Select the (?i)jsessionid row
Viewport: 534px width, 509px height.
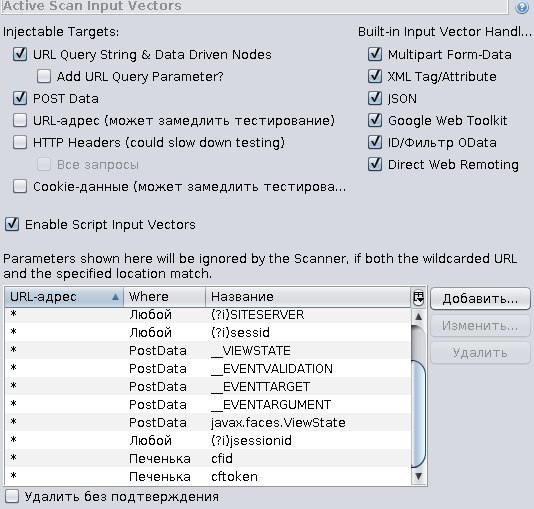pyautogui.click(x=208, y=441)
